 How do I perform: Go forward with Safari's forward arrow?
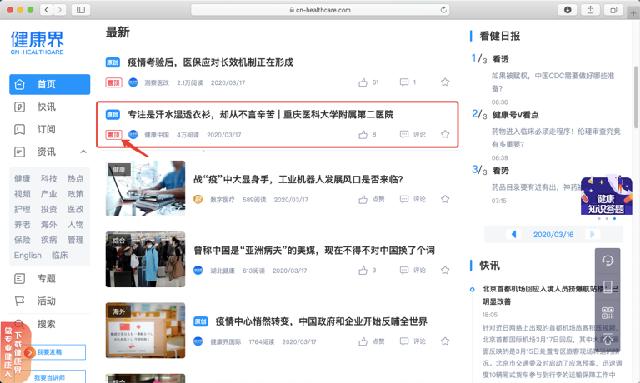[x=60, y=9]
